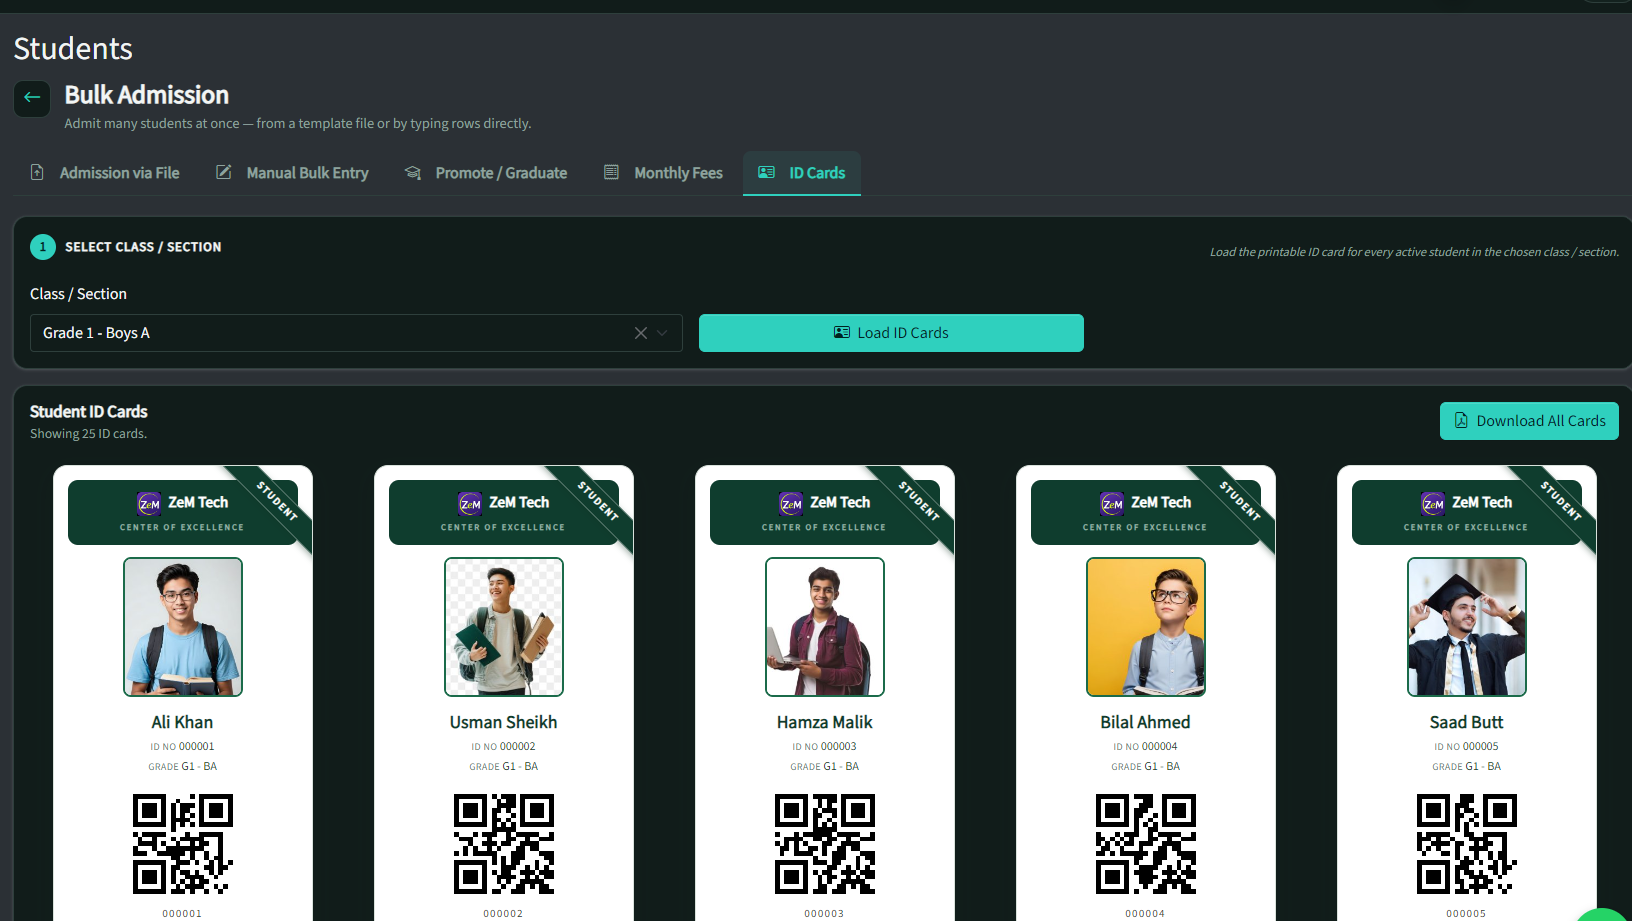Click the name "Hamza Malik"
Image resolution: width=1632 pixels, height=921 pixels.
pyautogui.click(x=825, y=722)
